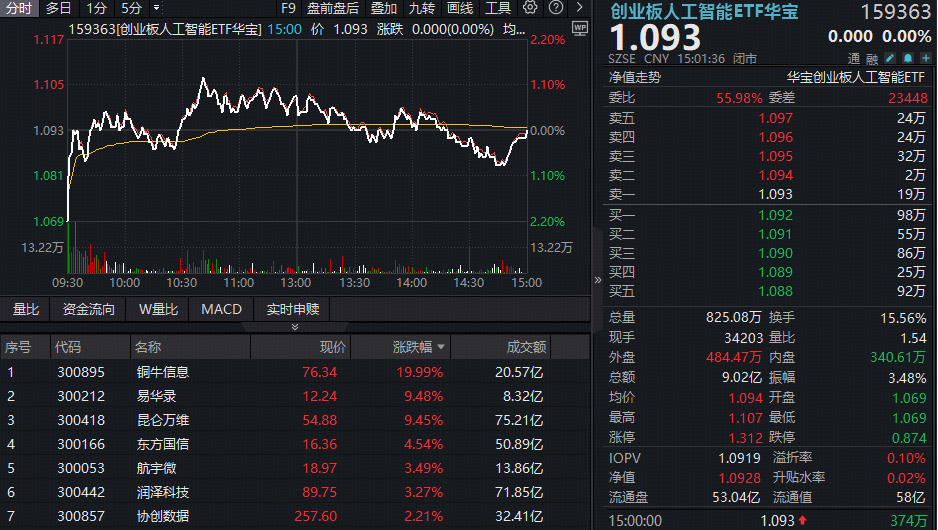Select the 铜牛信息 row in stock list

162,372
